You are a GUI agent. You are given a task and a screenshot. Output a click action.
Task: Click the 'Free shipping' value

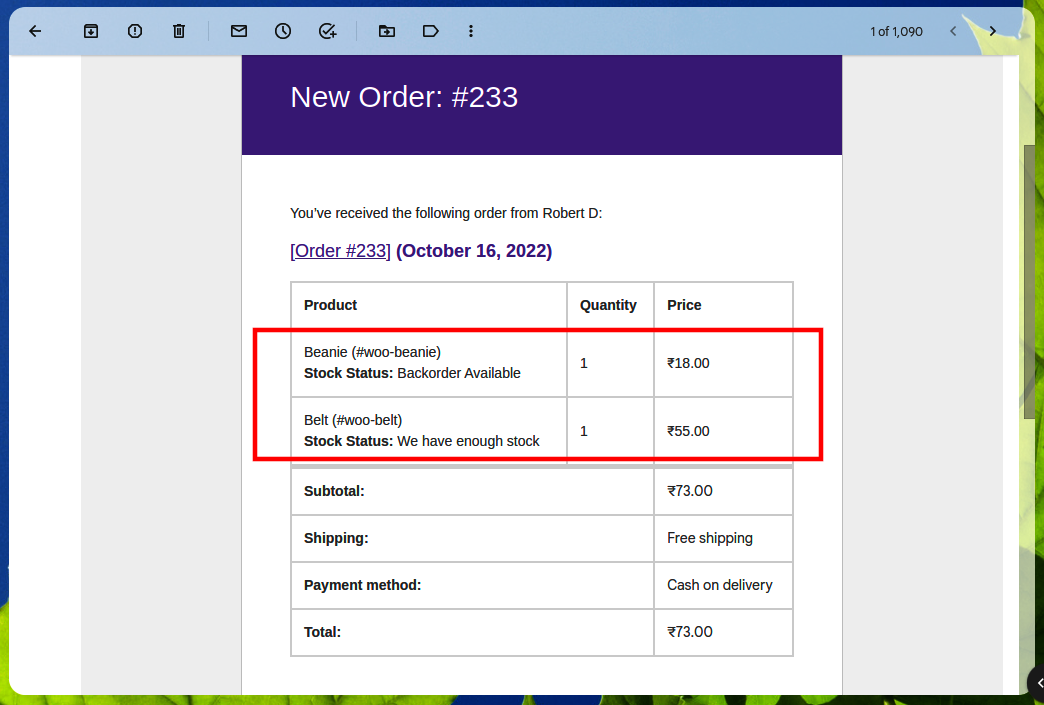pyautogui.click(x=710, y=538)
